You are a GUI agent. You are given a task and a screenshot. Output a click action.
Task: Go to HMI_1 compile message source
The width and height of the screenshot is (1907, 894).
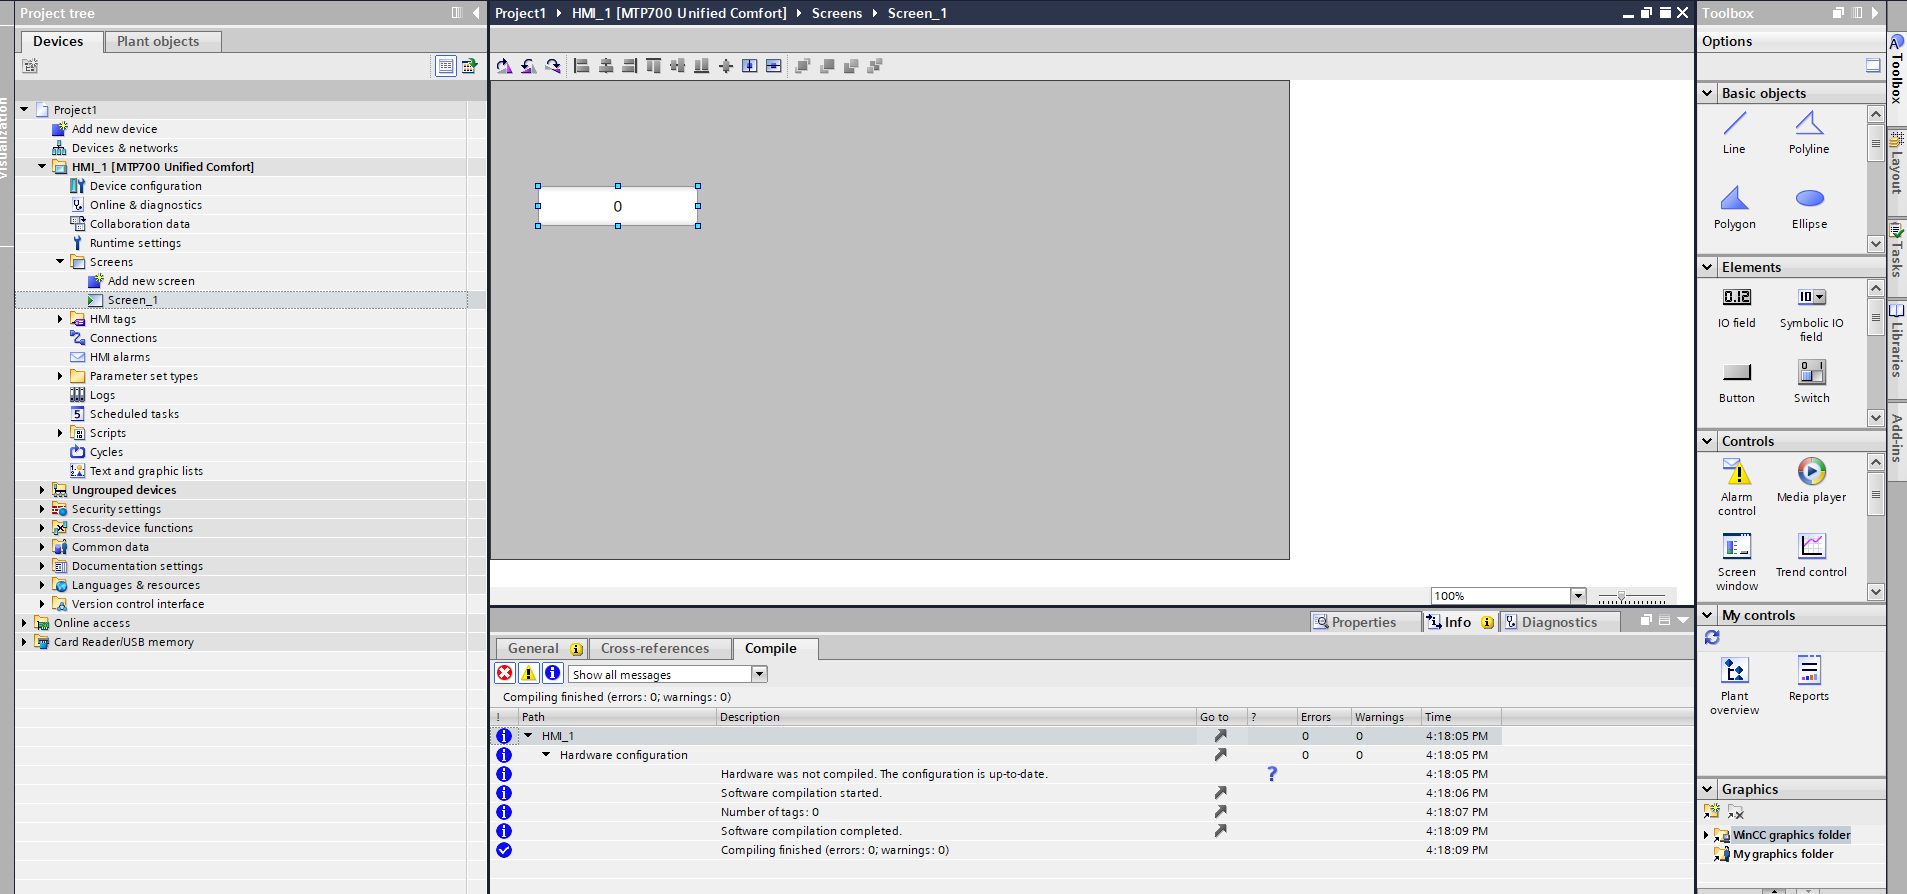click(1220, 736)
